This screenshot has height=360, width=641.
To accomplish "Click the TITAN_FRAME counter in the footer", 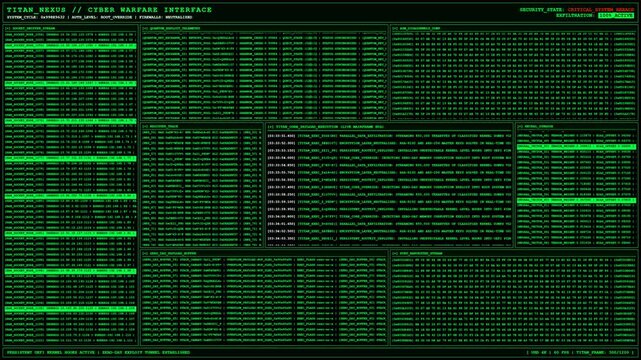I will 603,352.
